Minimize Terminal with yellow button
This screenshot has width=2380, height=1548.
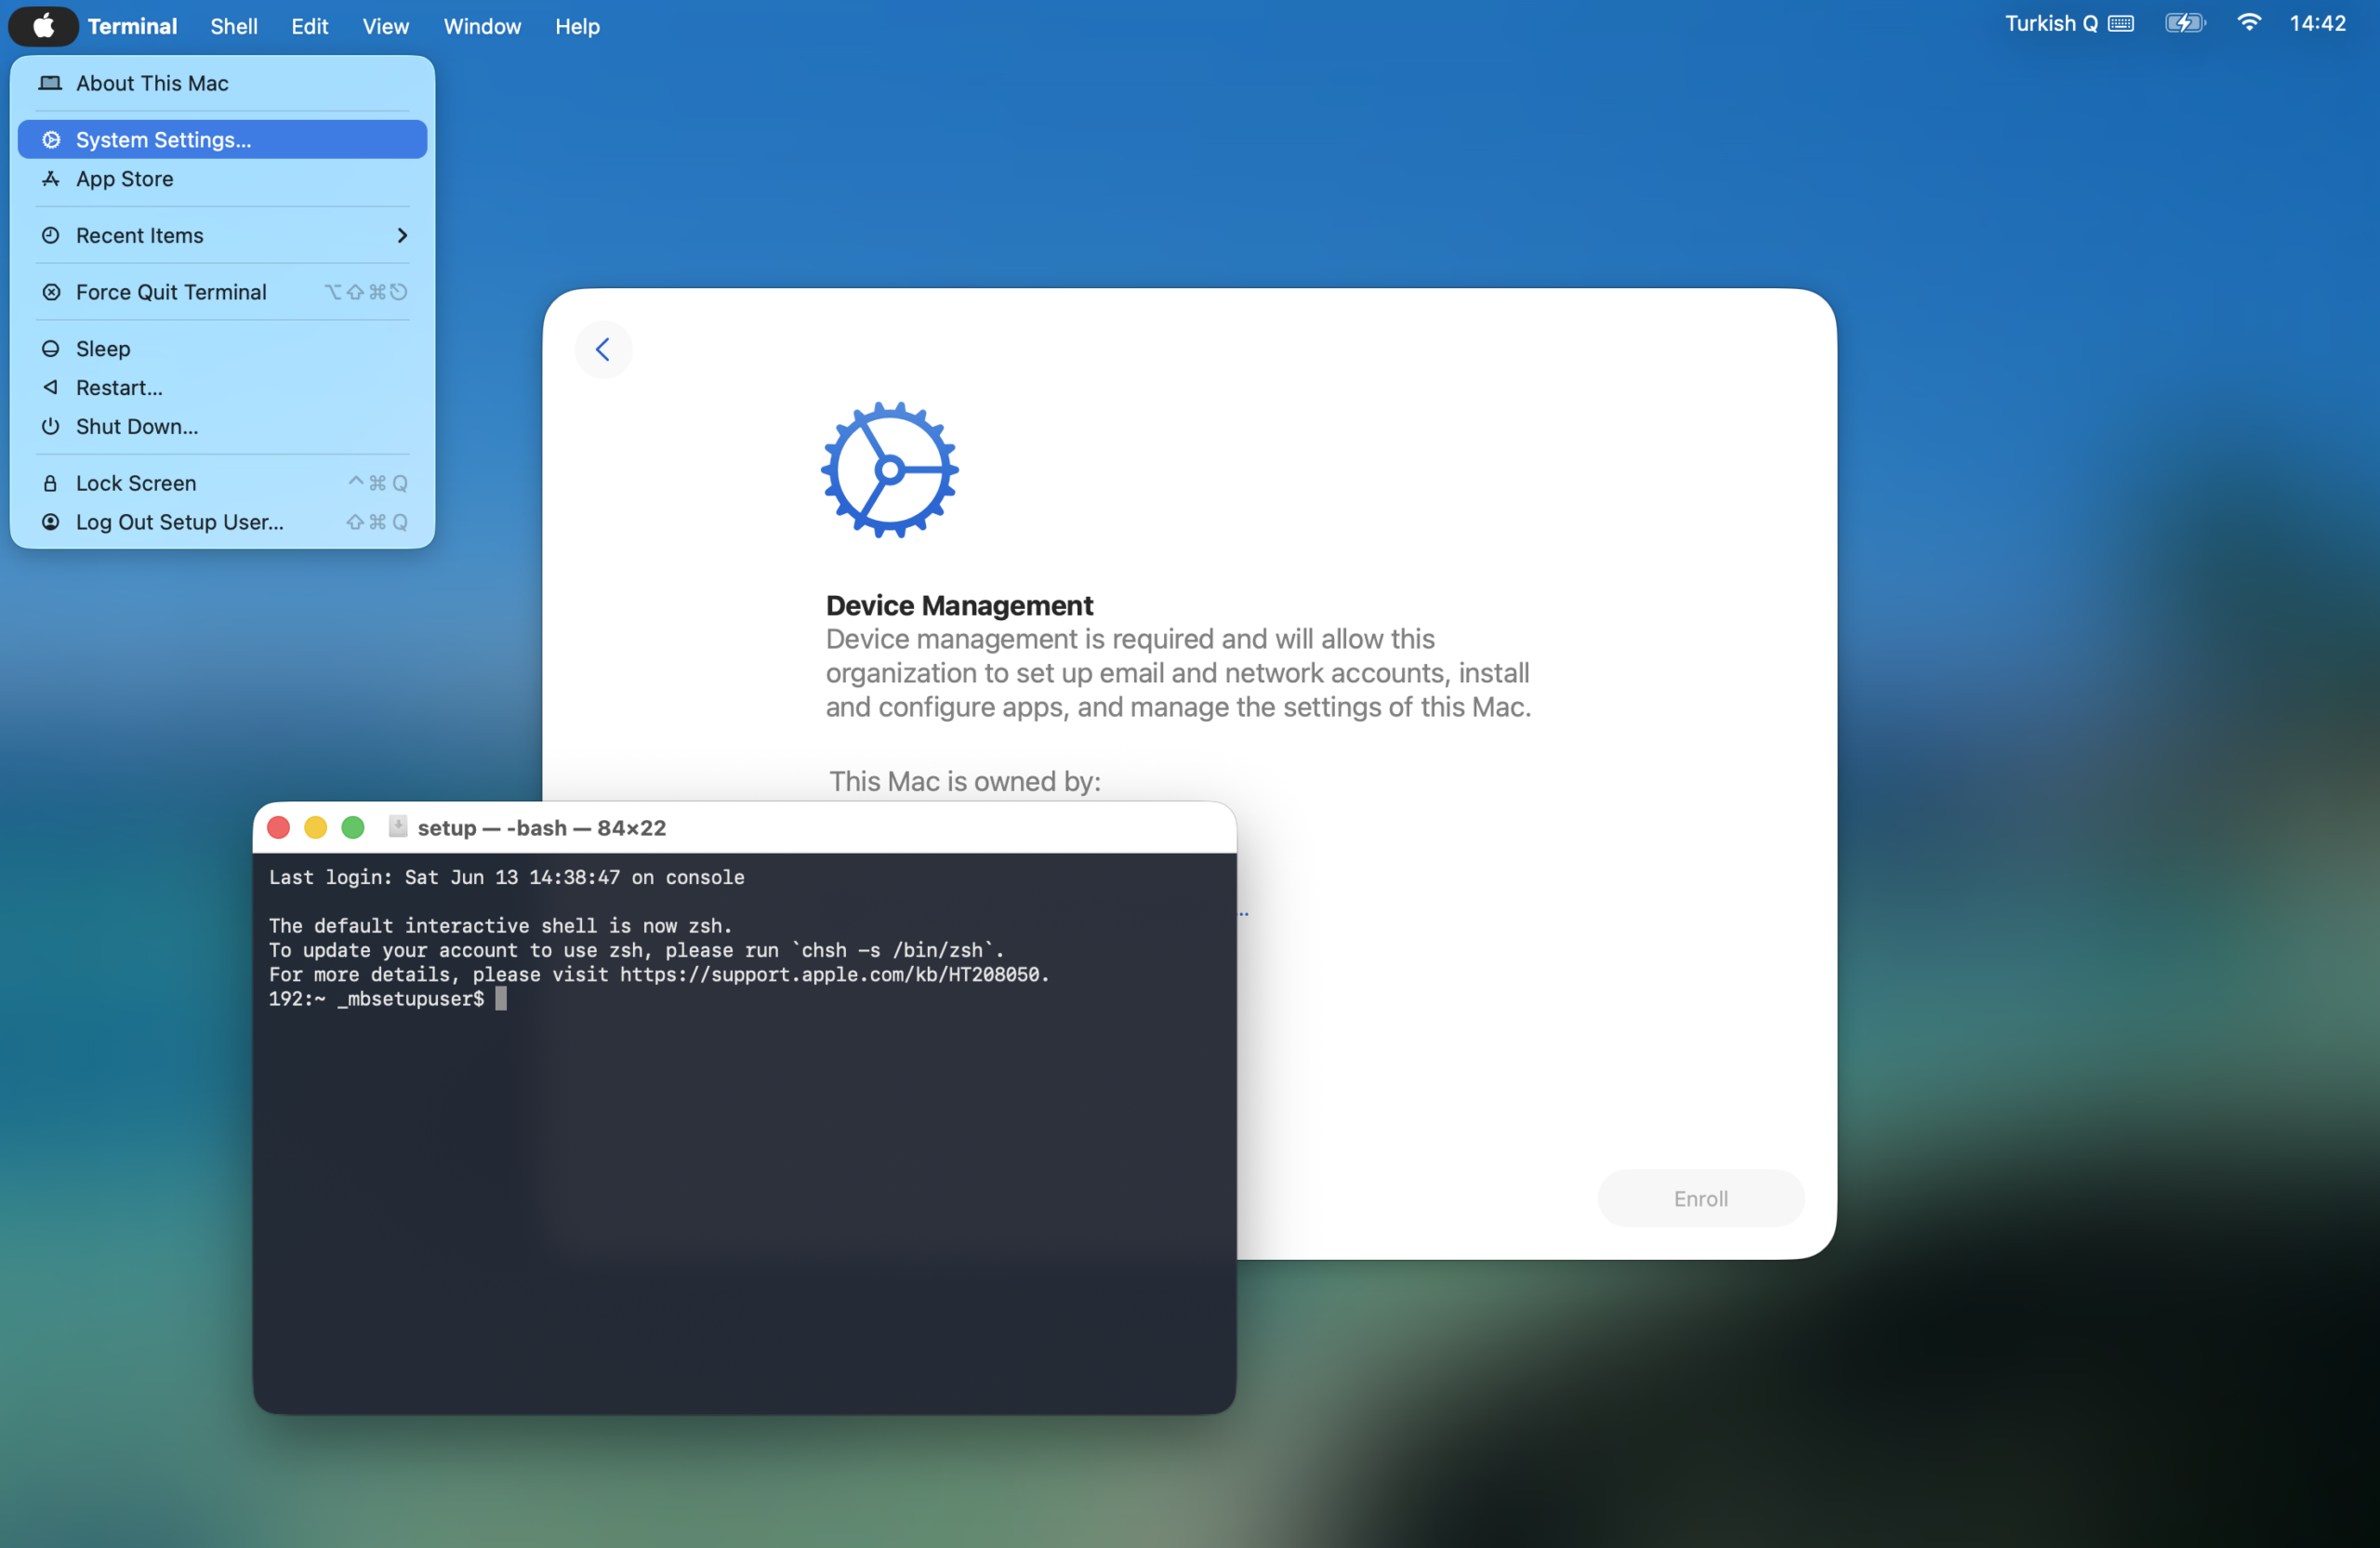coord(316,828)
